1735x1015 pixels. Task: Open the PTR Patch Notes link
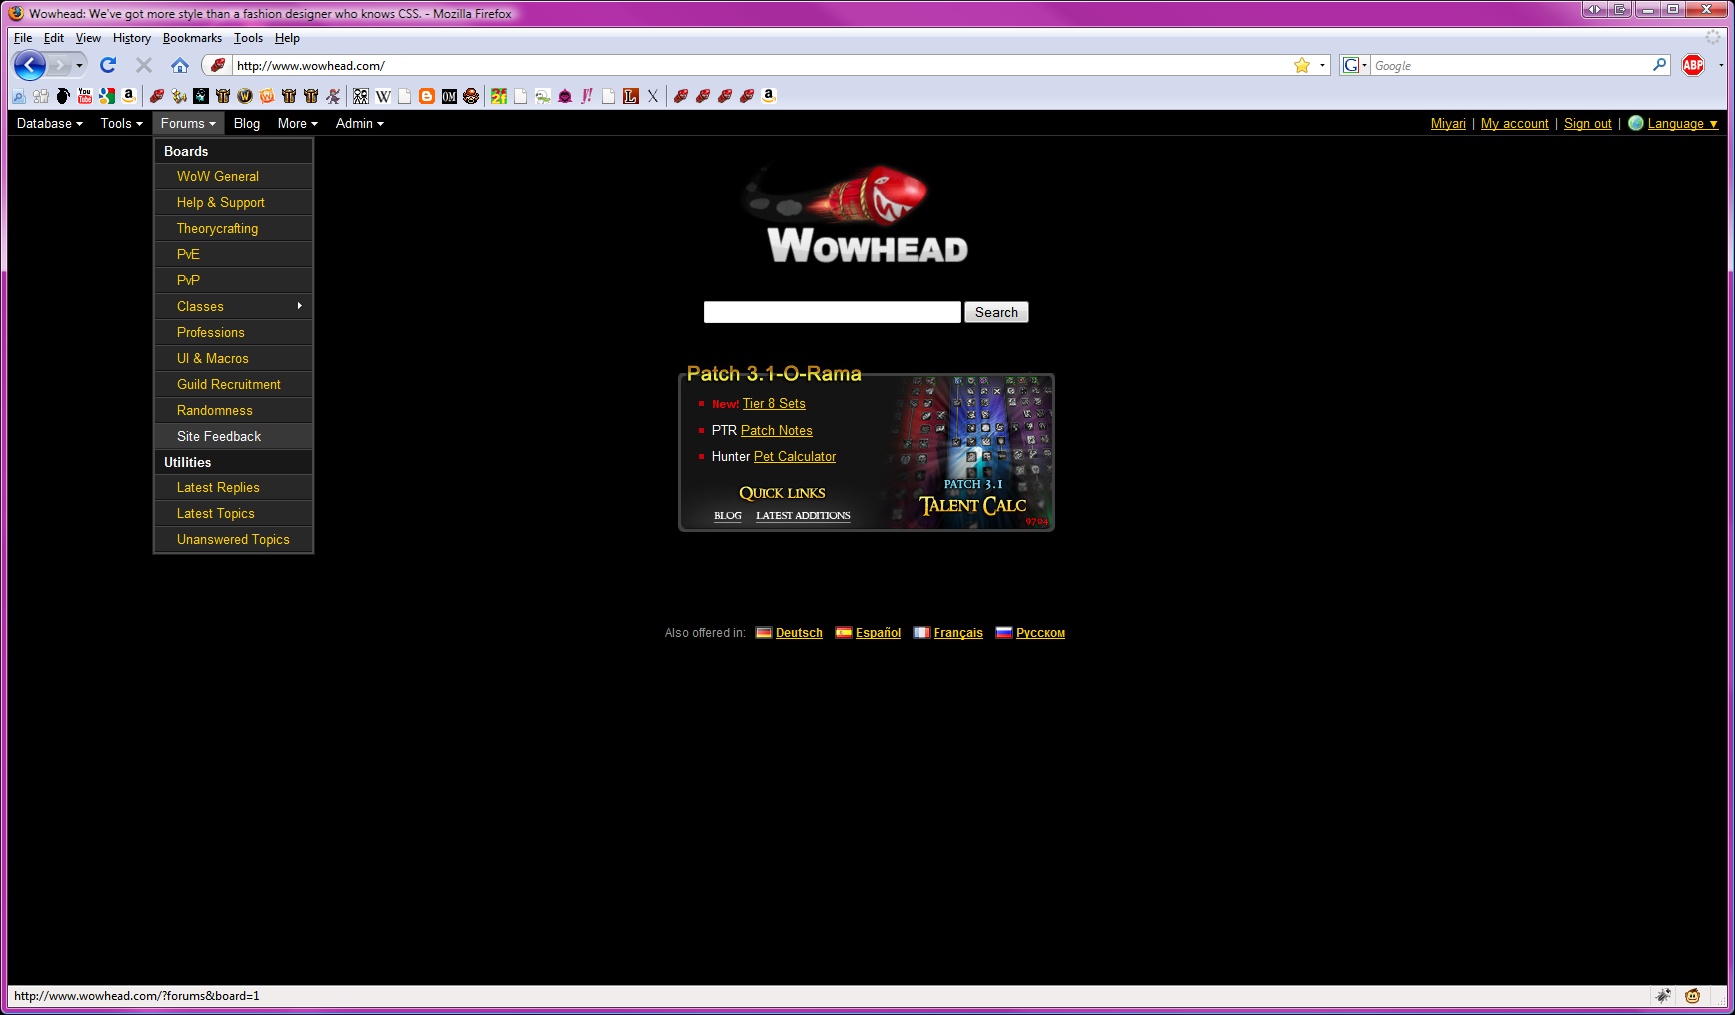point(777,431)
